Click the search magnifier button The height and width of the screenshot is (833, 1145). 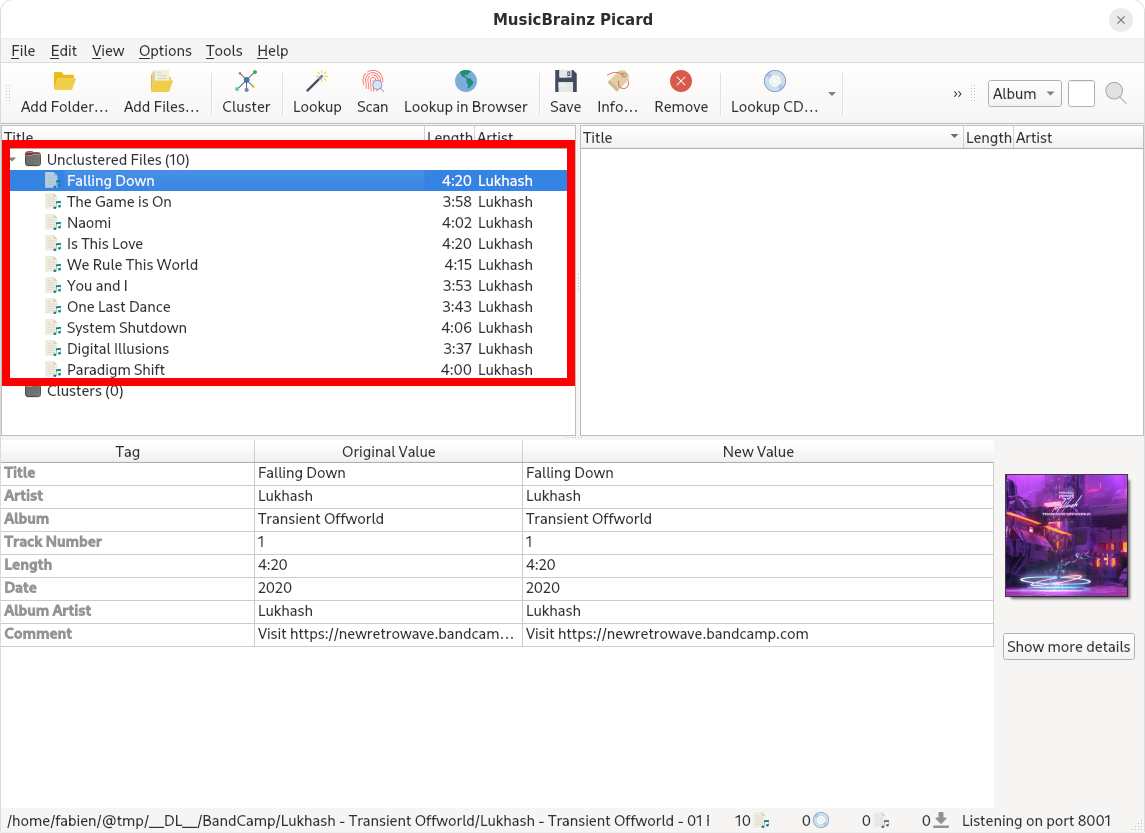point(1116,94)
